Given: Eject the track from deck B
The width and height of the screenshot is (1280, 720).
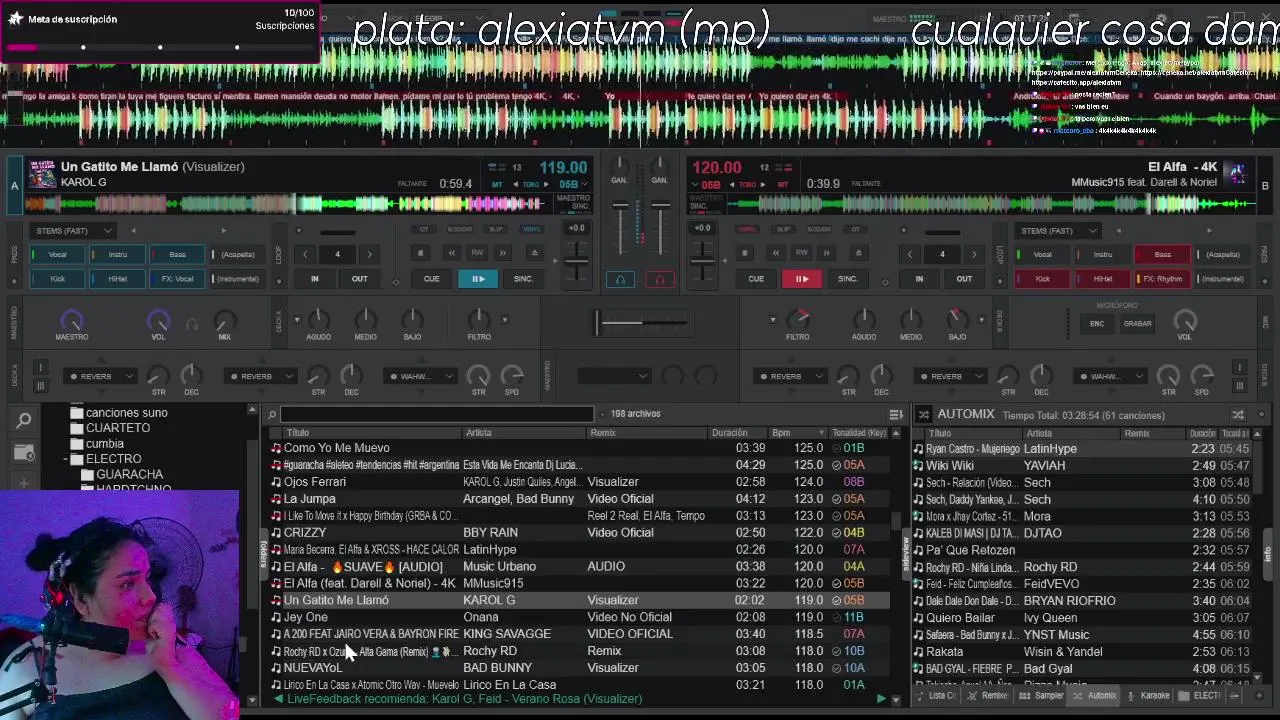Looking at the screenshot, I should tap(858, 254).
